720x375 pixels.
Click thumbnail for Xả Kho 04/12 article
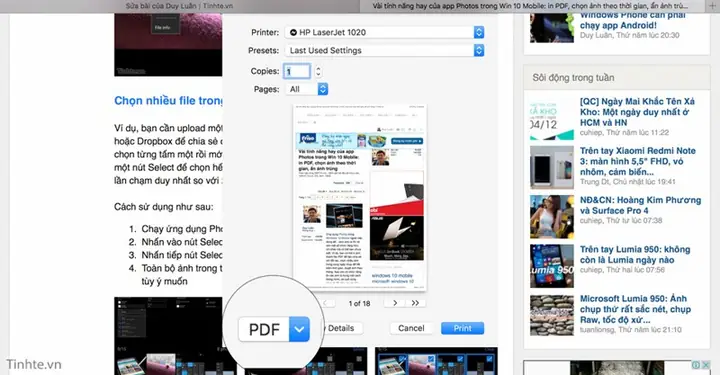pyautogui.click(x=551, y=118)
